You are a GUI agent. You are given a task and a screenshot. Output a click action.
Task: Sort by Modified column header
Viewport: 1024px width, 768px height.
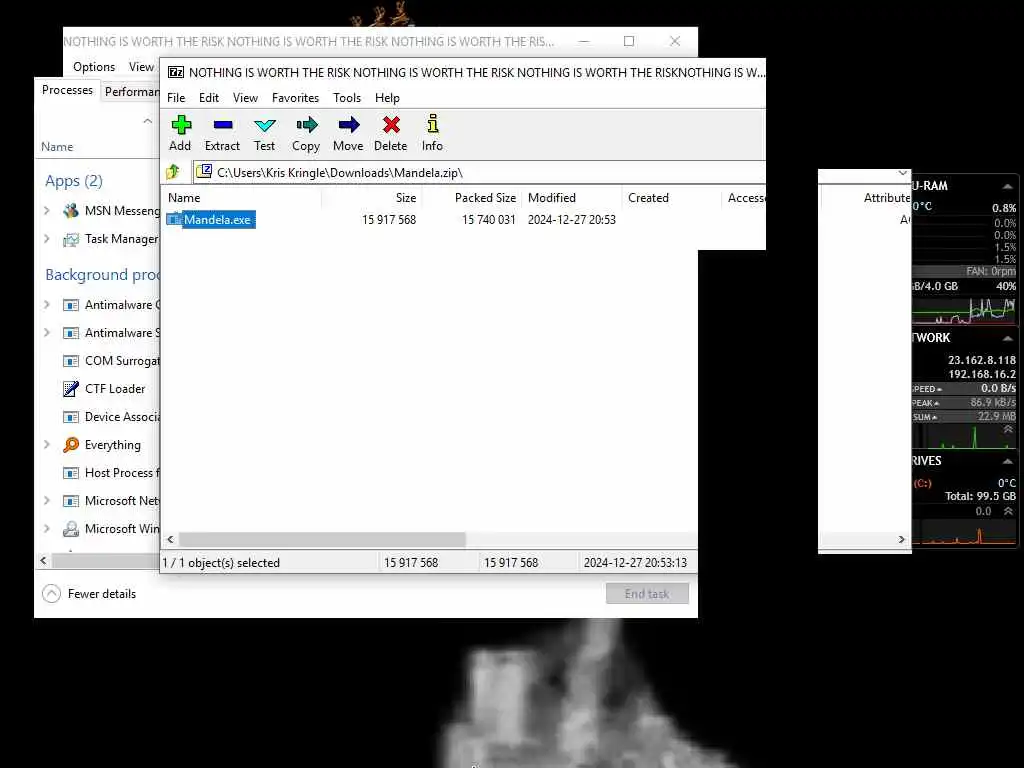[x=571, y=198]
